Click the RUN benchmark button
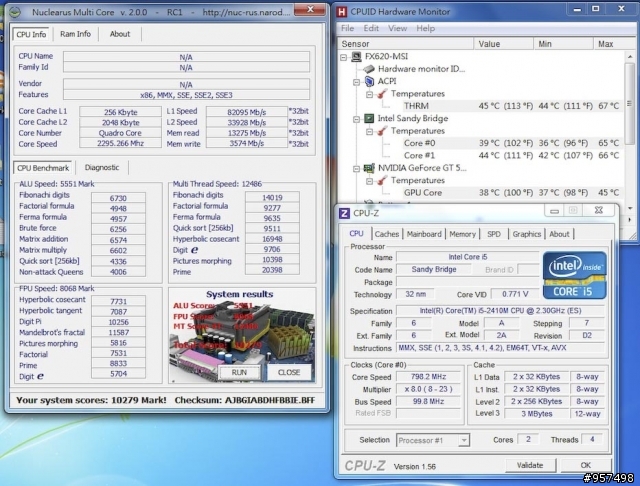This screenshot has width=640, height=486. [239, 372]
